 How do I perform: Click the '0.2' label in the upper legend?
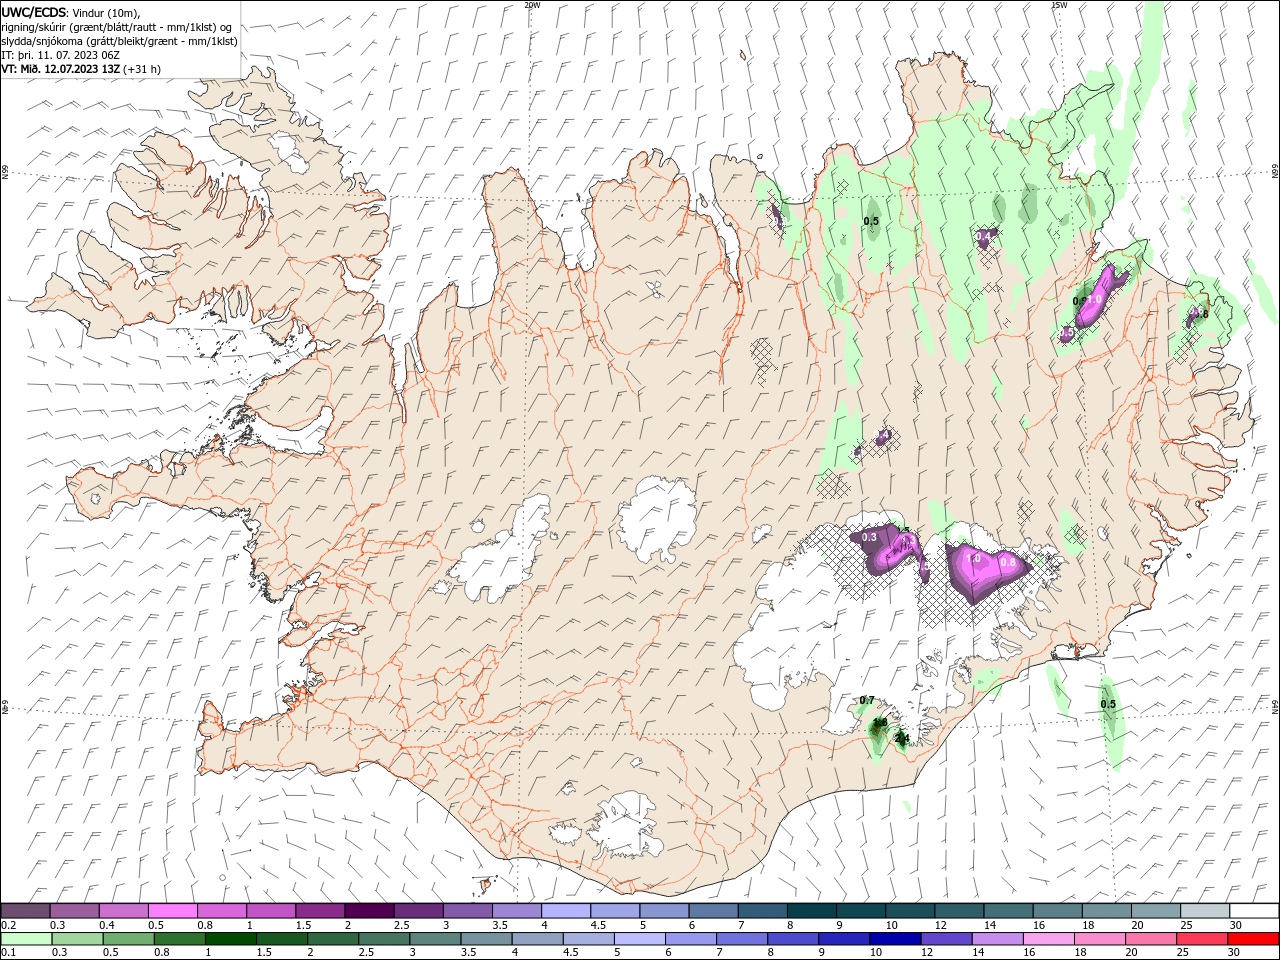pos(7,925)
